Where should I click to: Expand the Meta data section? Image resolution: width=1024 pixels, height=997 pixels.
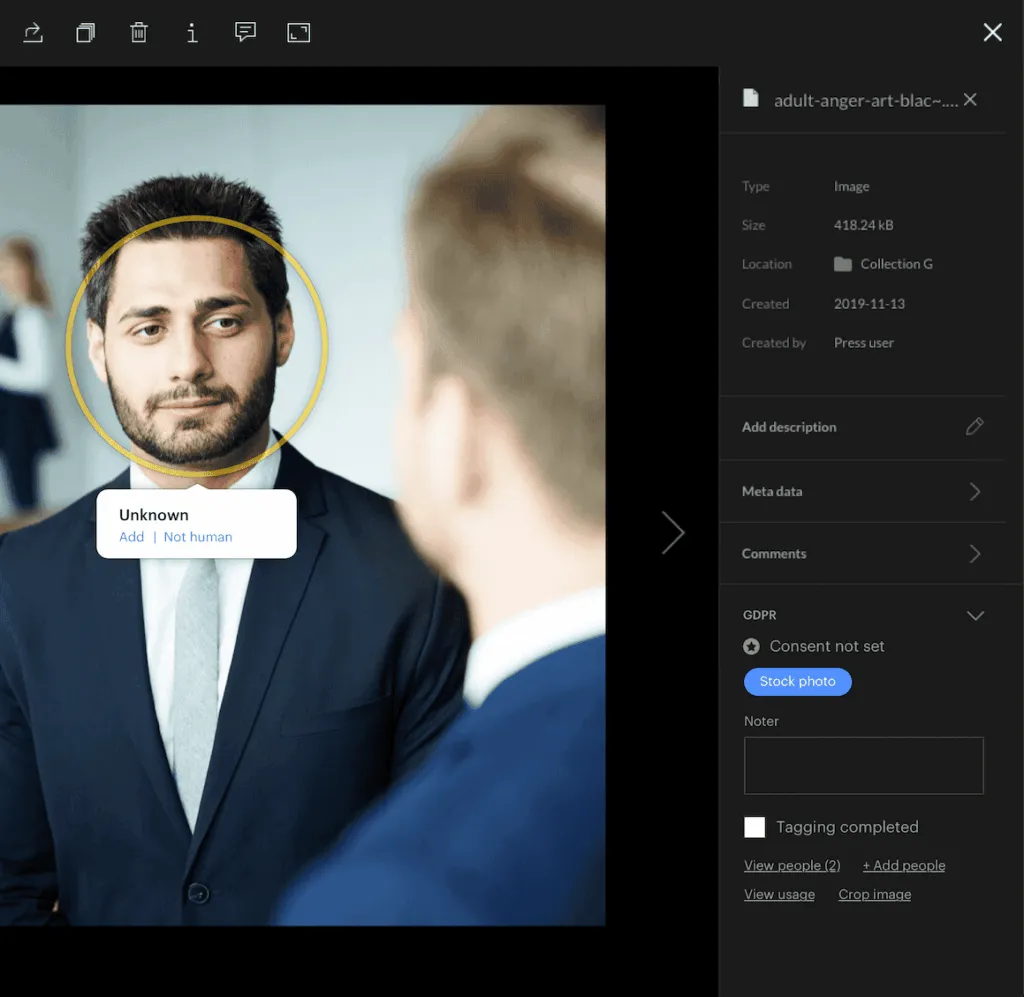click(x=862, y=491)
